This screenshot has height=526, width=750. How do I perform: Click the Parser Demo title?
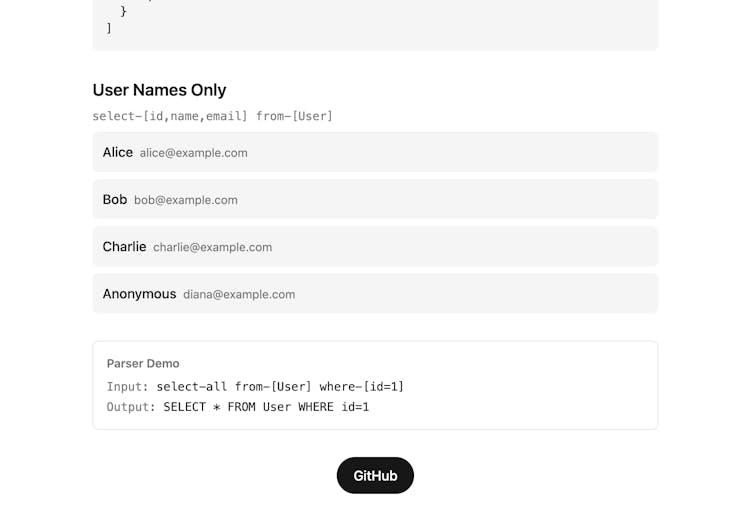click(143, 364)
